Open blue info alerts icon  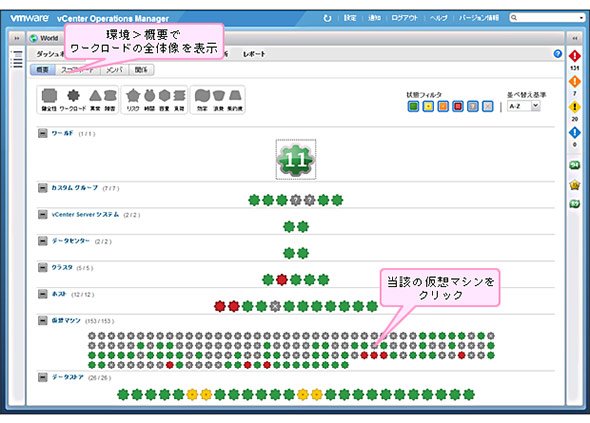click(x=575, y=132)
